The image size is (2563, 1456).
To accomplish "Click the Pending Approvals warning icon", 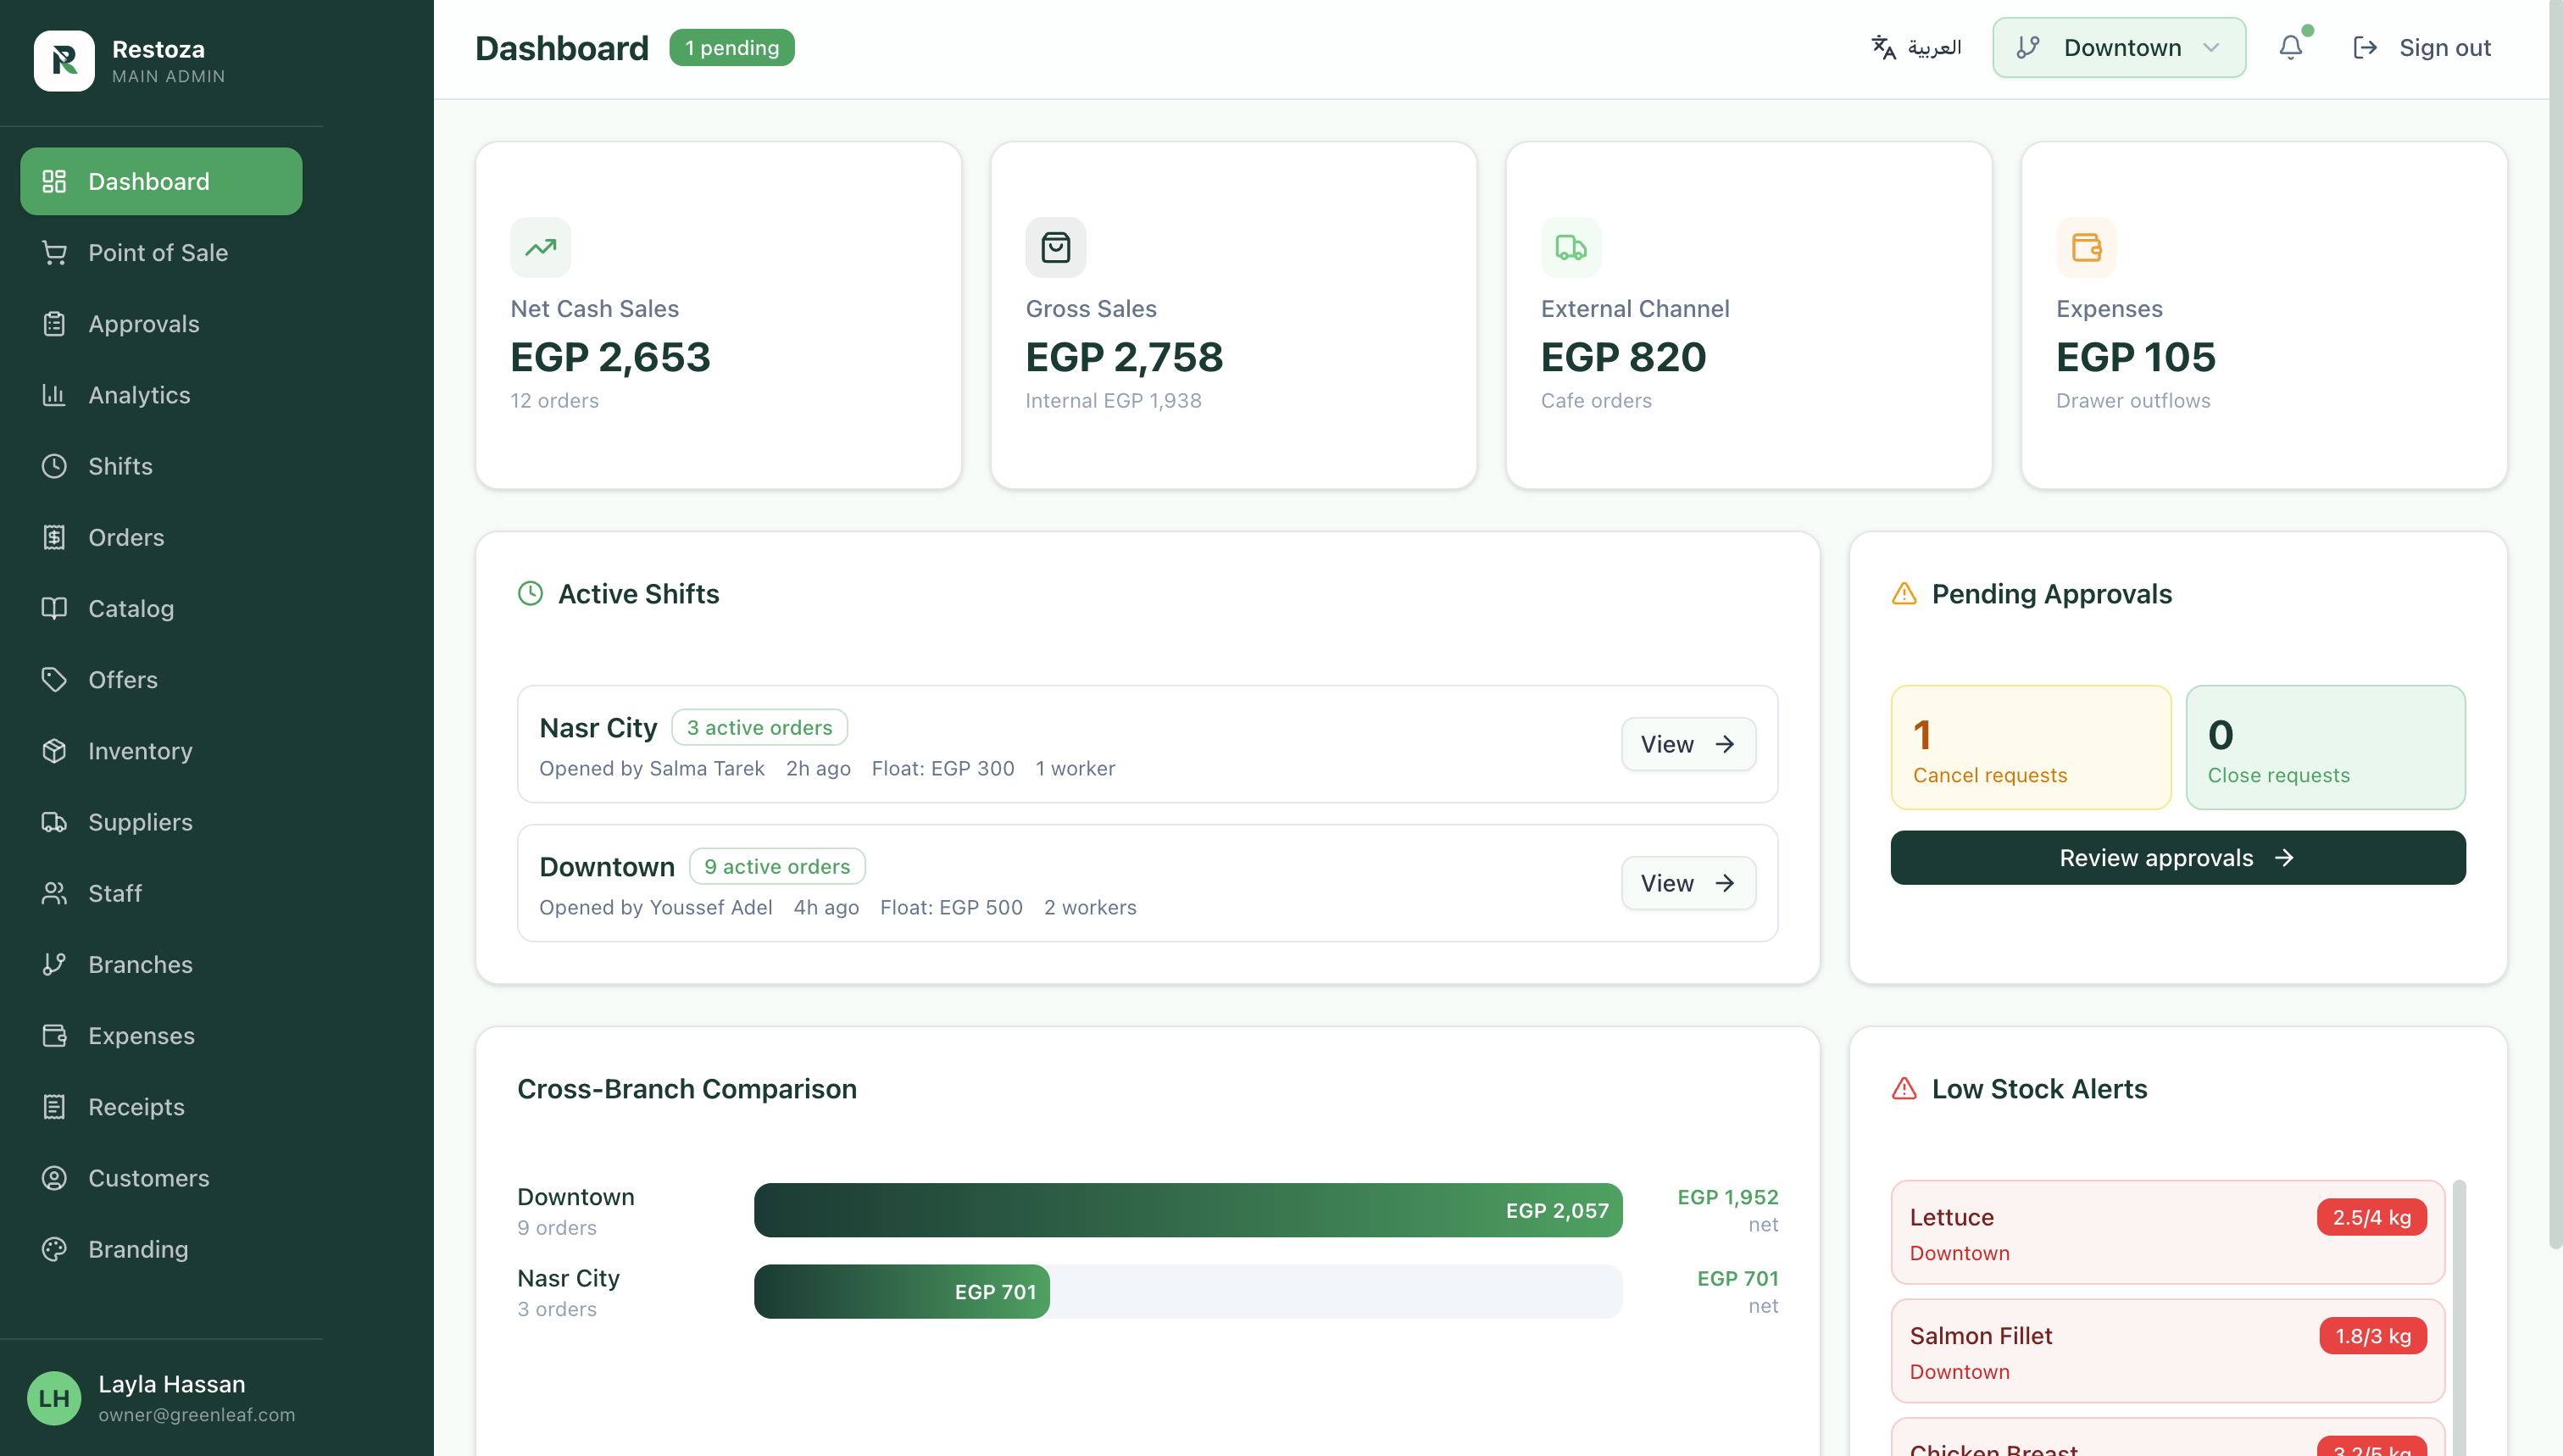I will [1905, 594].
